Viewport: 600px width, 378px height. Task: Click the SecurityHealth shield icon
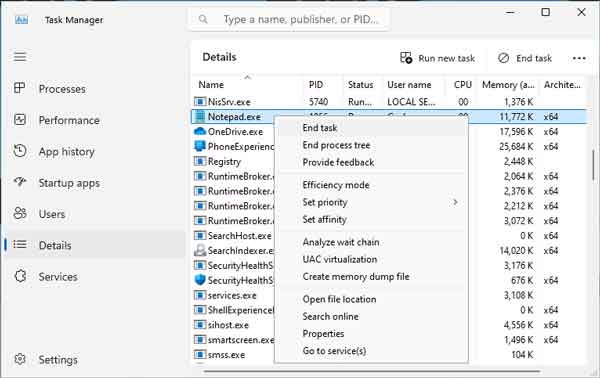(x=200, y=280)
